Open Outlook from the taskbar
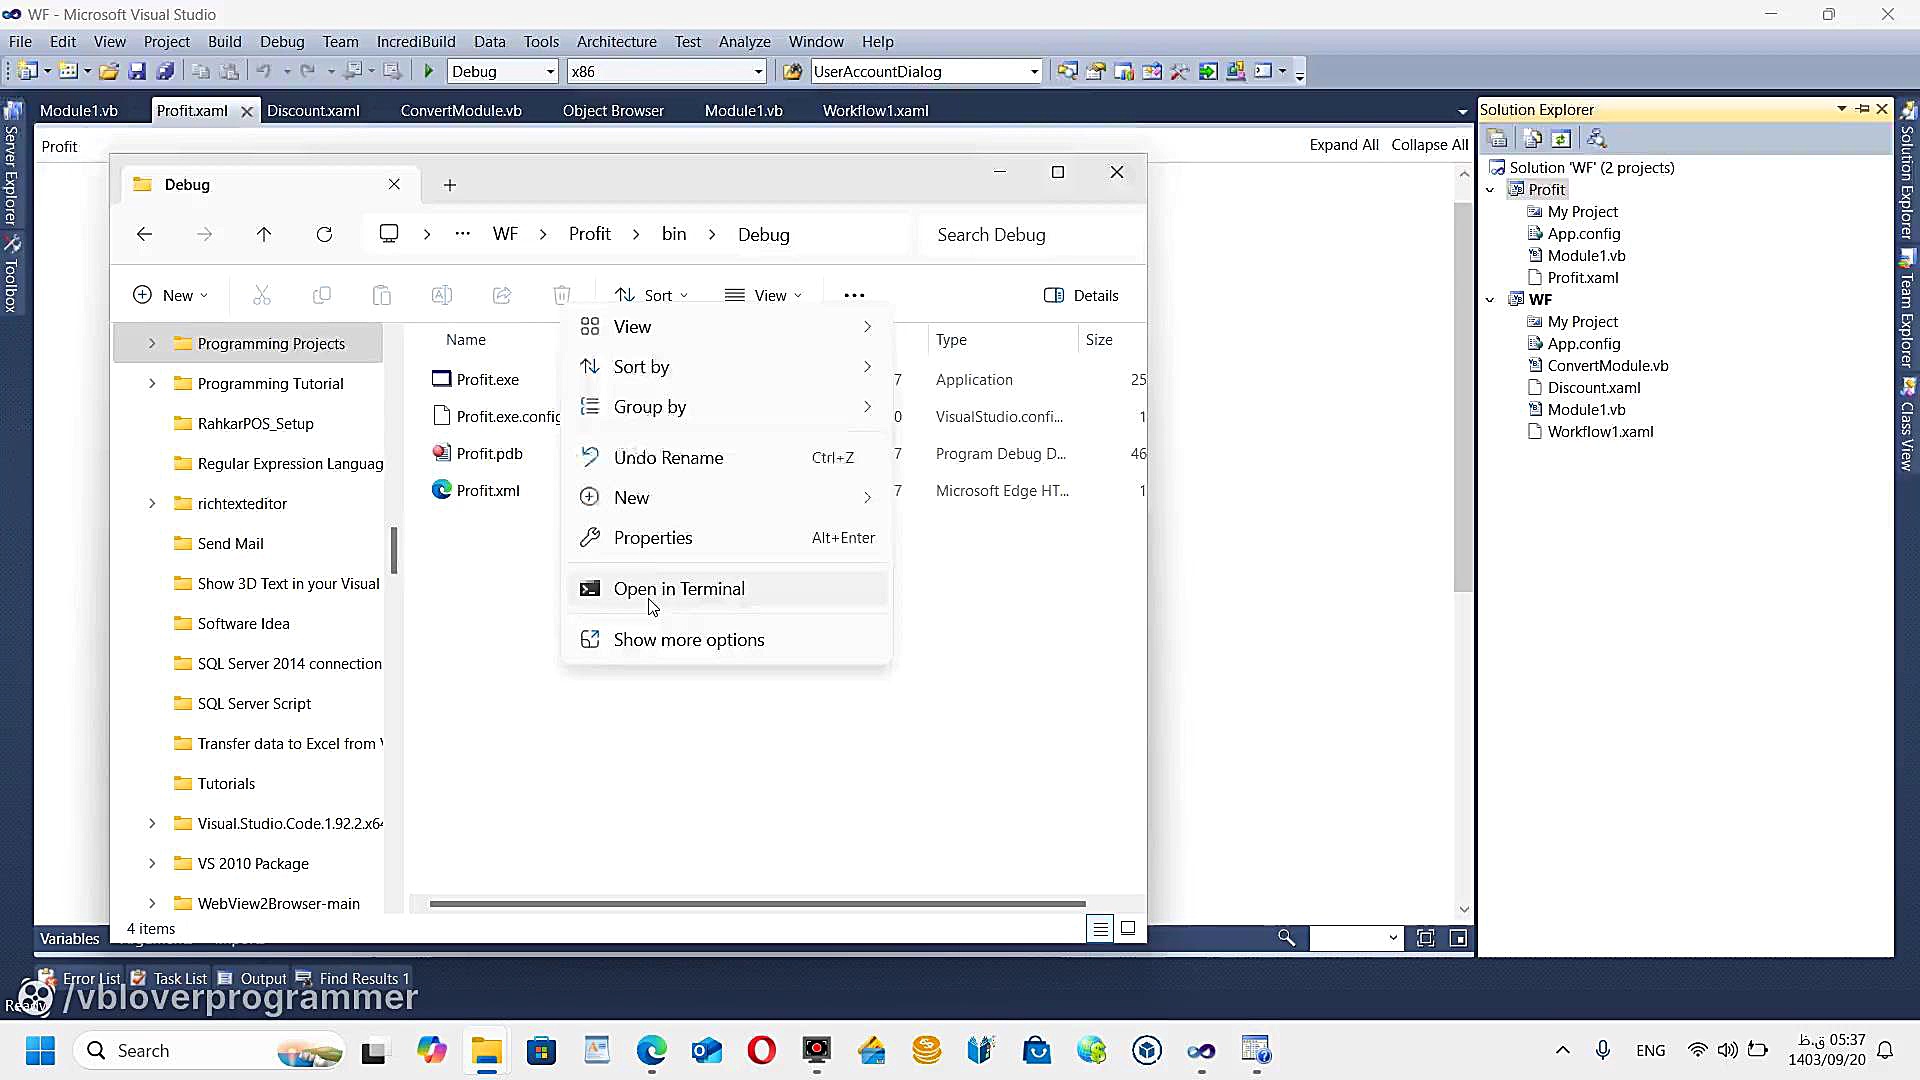1920x1080 pixels. click(x=707, y=1050)
